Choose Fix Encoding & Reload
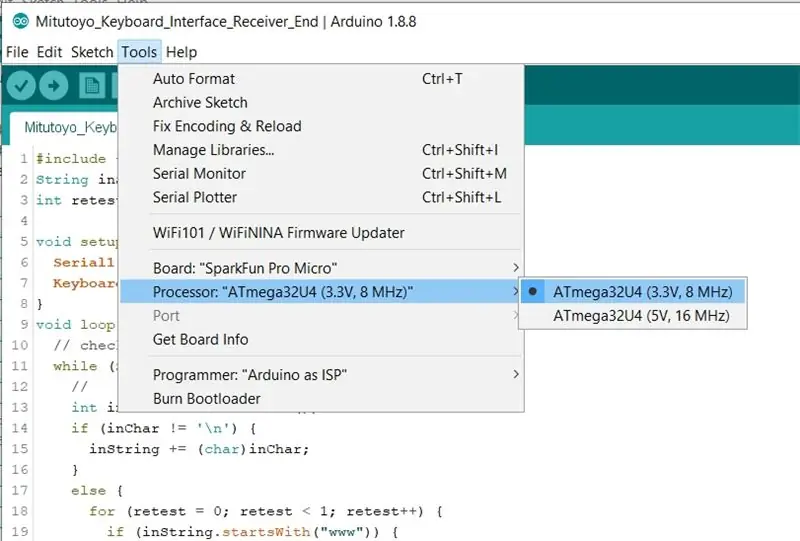The image size is (800, 541). pos(321,126)
